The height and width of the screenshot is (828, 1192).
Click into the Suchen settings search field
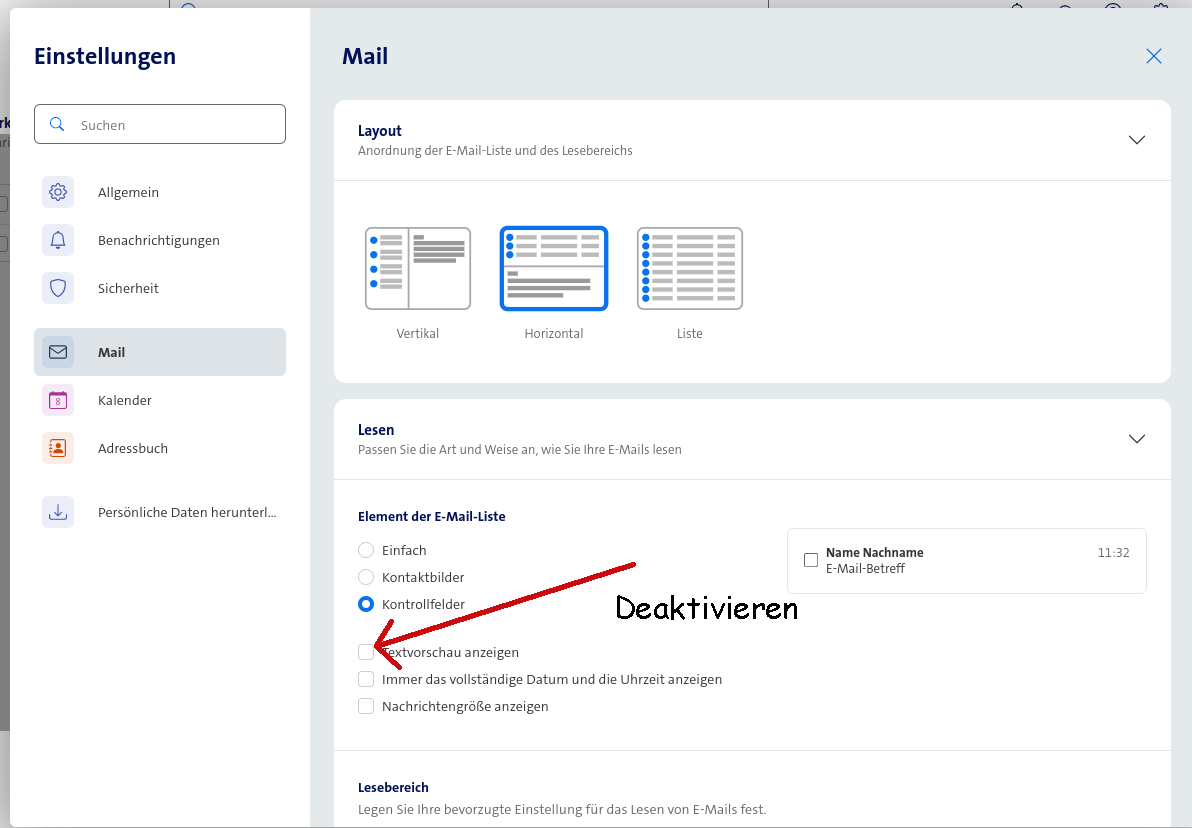pyautogui.click(x=175, y=125)
